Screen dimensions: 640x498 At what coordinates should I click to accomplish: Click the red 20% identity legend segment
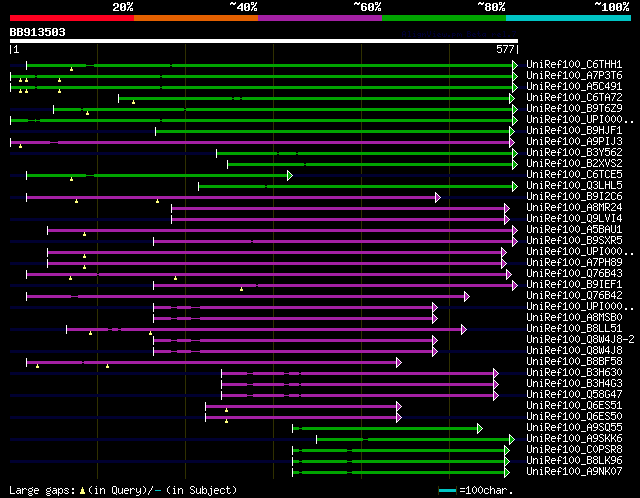pos(72,18)
